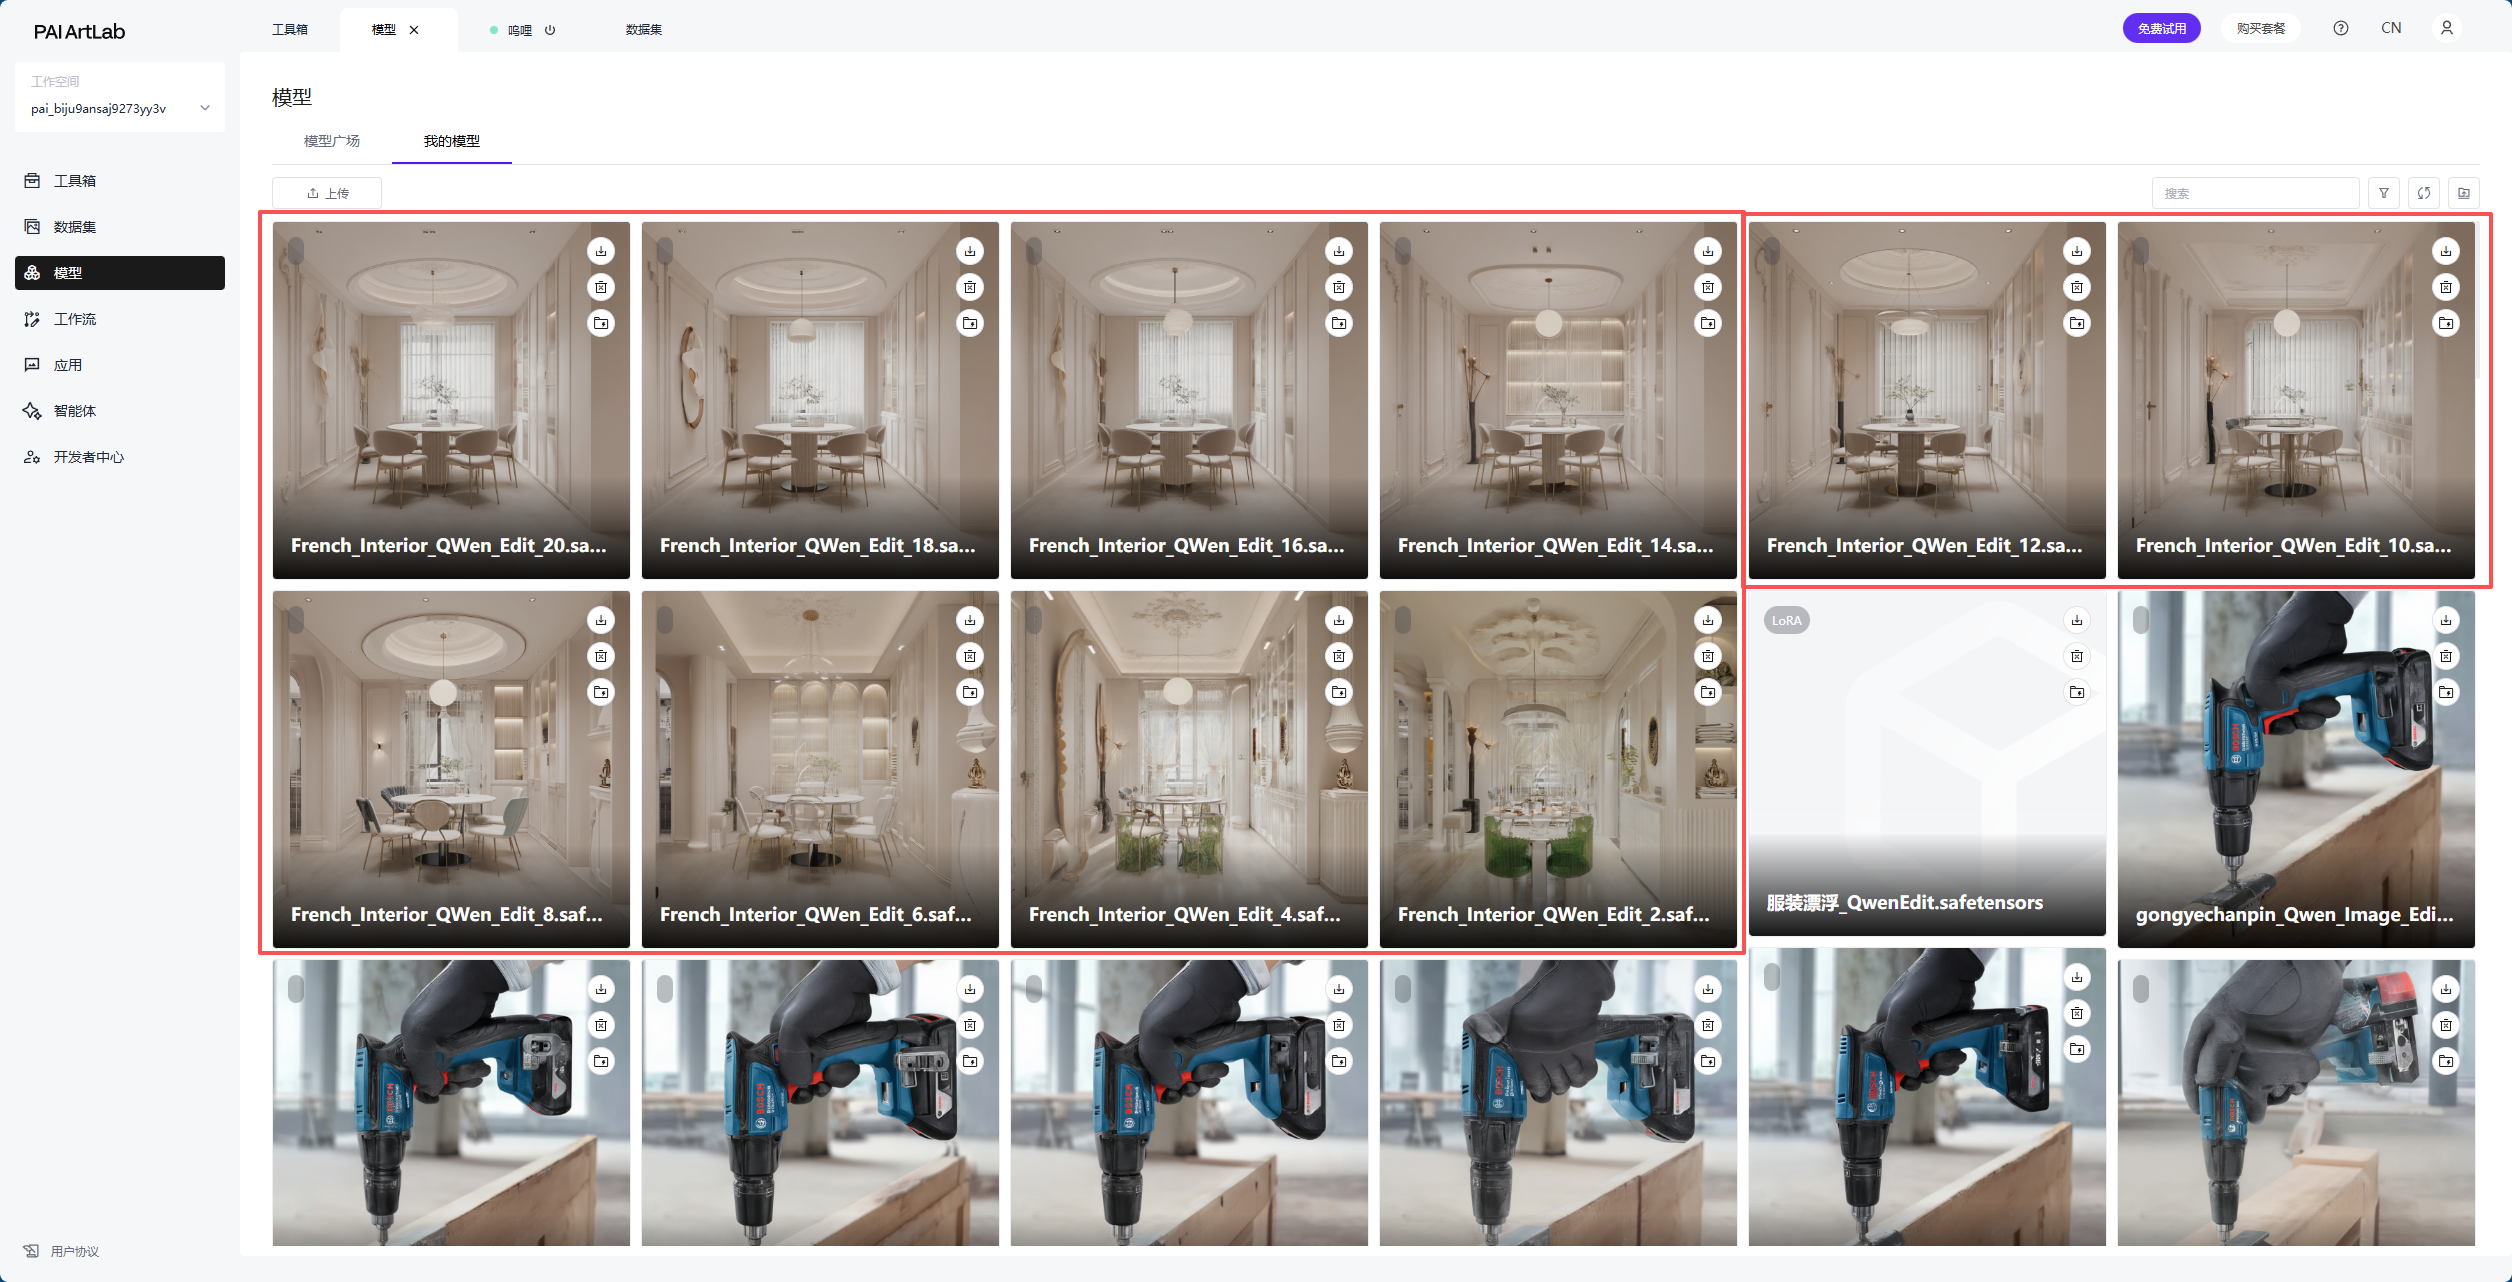
Task: Open the help question mark icon
Action: [2341, 28]
